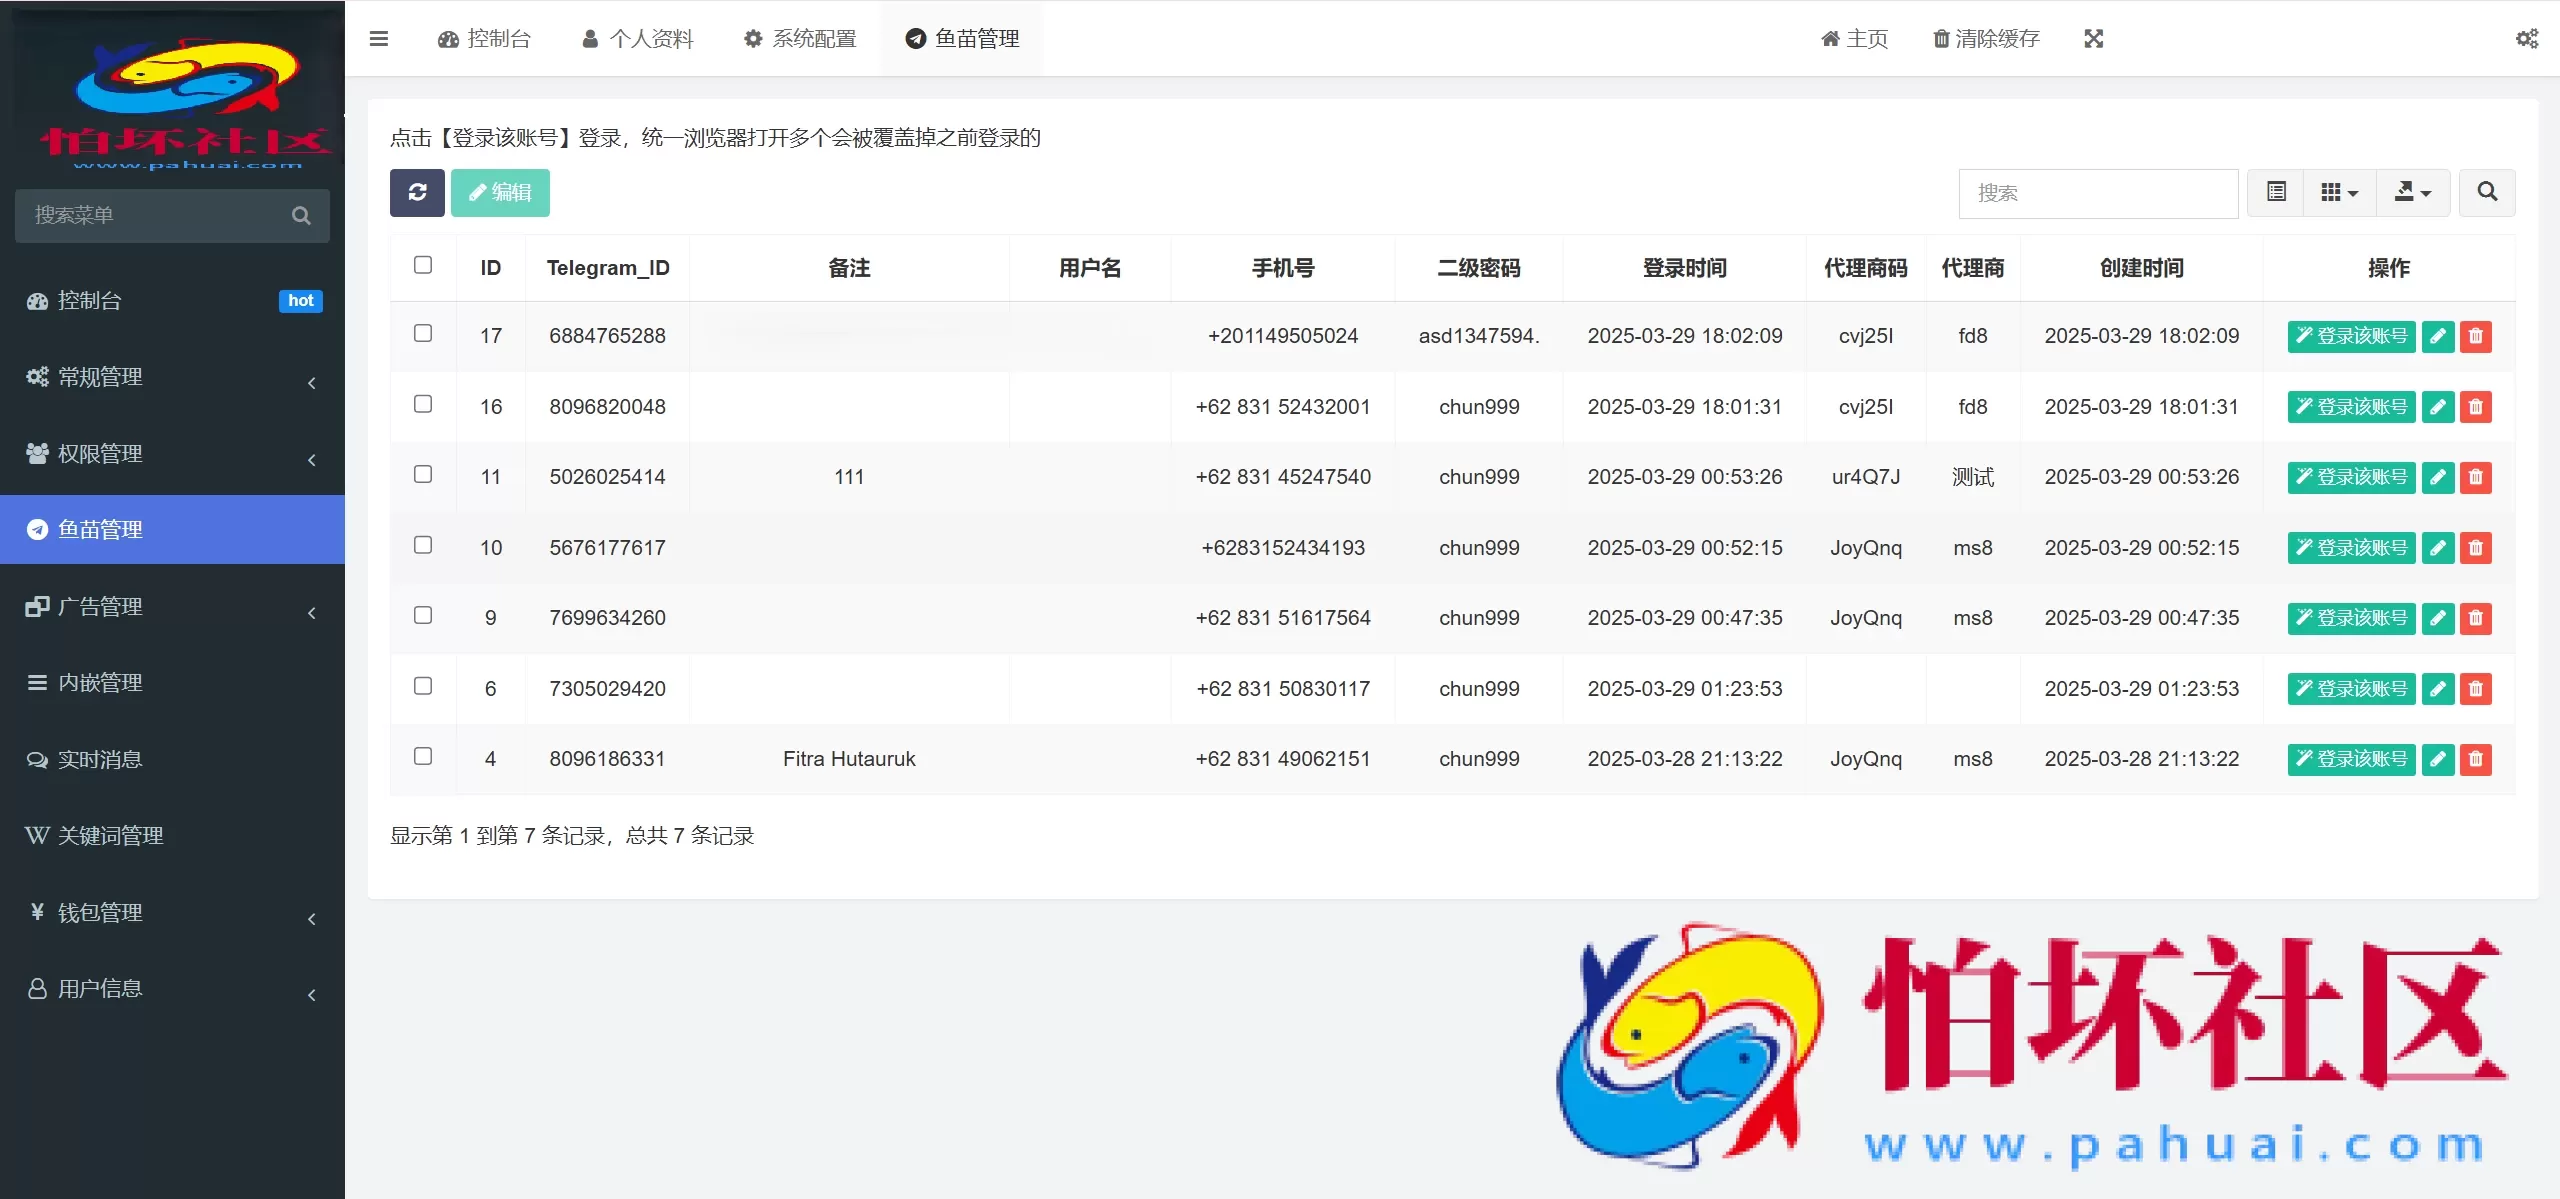Toggle the select-all checkbox in table header
Image resolution: width=2560 pixels, height=1199 pixels.
pyautogui.click(x=424, y=264)
